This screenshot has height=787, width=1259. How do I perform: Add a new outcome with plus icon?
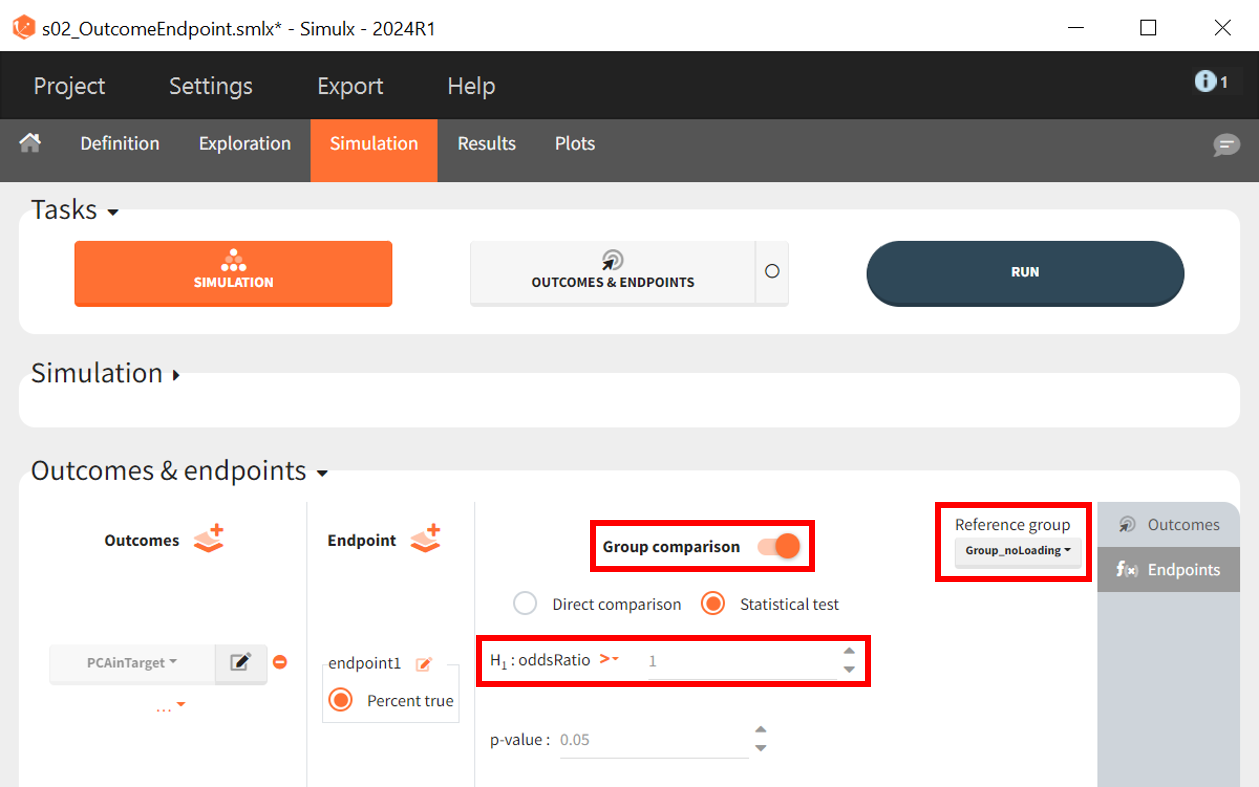209,539
